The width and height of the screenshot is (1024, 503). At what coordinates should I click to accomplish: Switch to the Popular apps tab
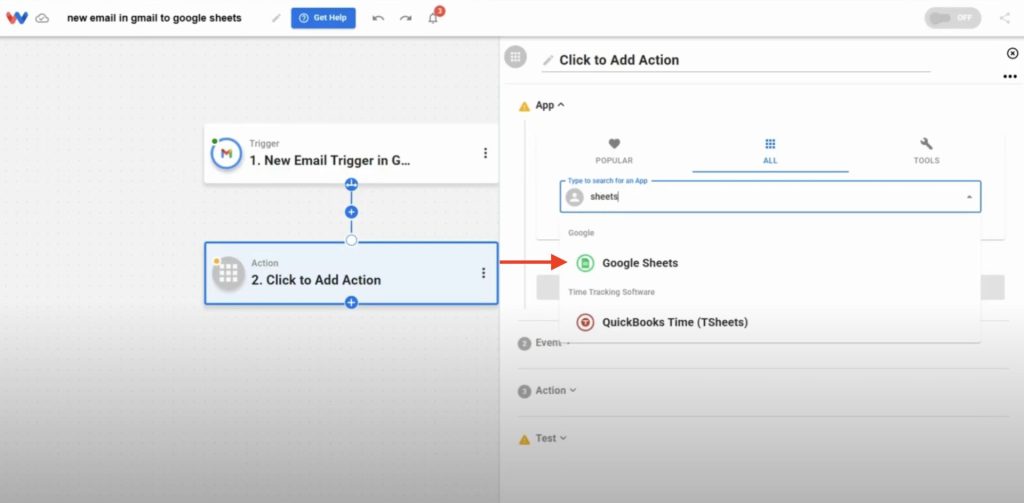(614, 152)
